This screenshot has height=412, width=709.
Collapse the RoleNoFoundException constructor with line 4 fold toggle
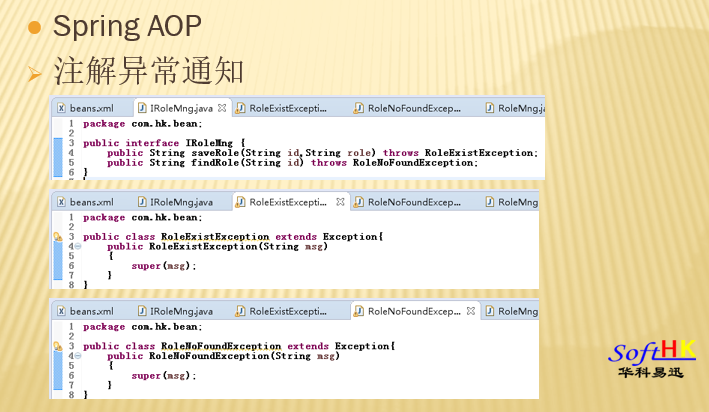click(78, 356)
